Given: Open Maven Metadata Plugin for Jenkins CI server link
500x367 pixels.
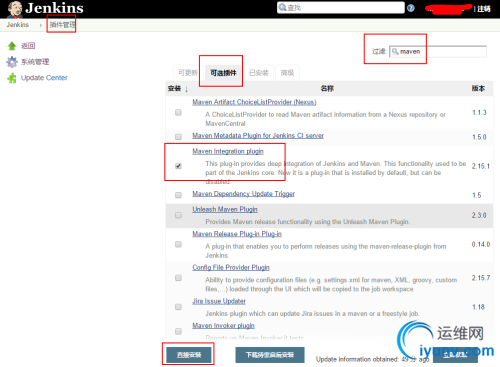Looking at the screenshot, I should coord(258,136).
